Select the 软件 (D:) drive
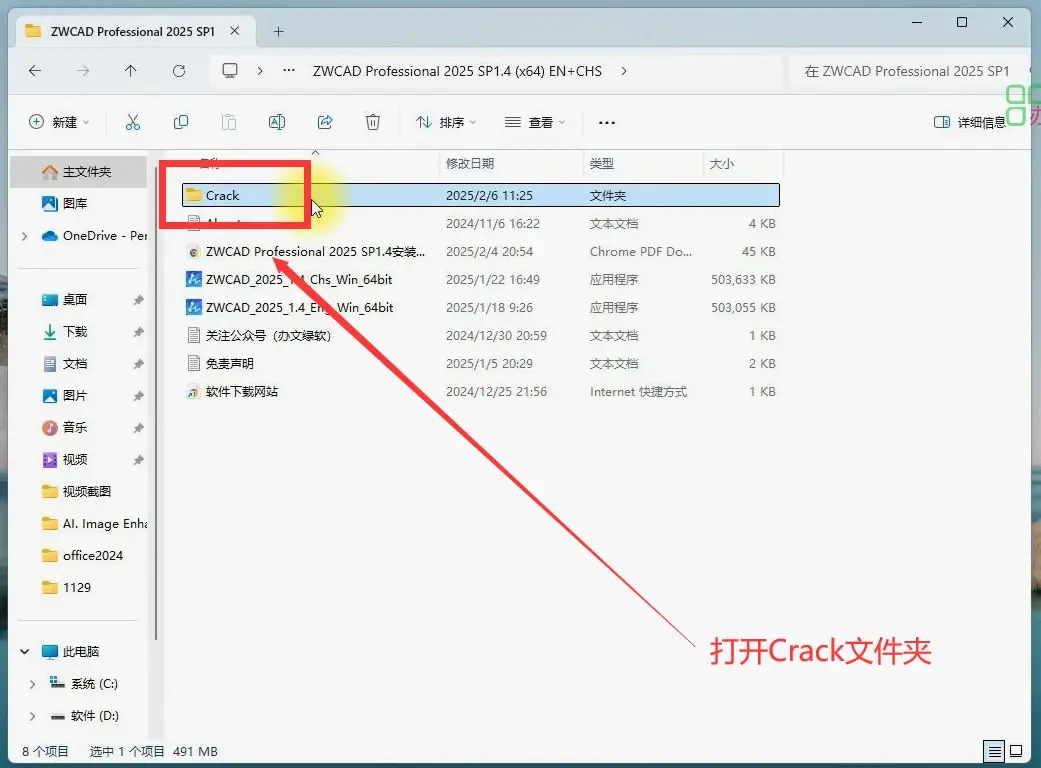1041x768 pixels. point(86,716)
